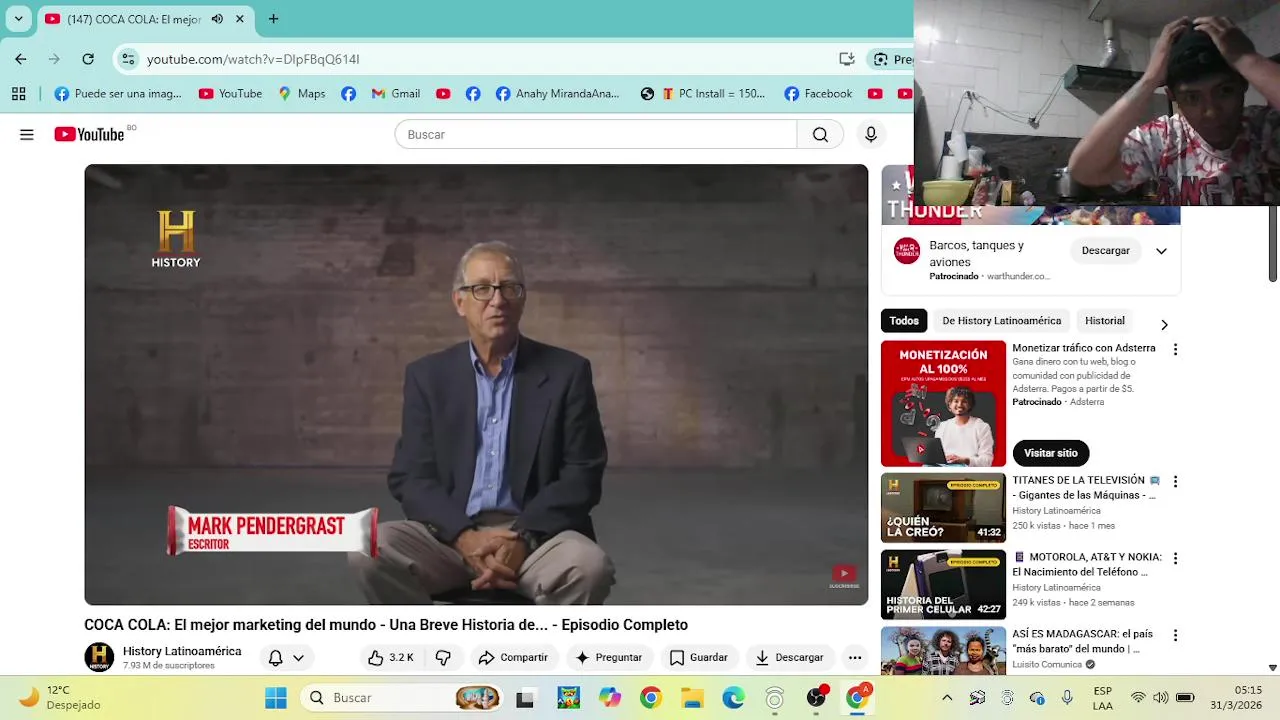View site information icon in address bar
Image resolution: width=1280 pixels, height=720 pixels.
coord(128,59)
